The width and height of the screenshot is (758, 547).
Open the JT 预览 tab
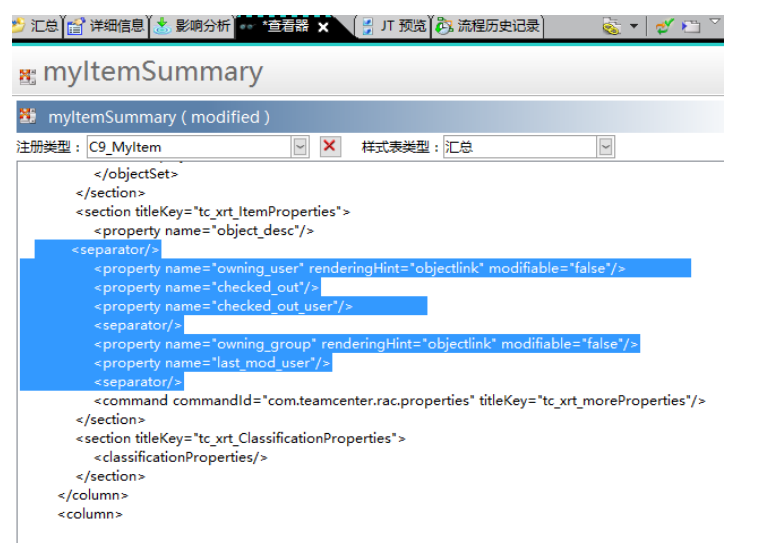click(394, 27)
